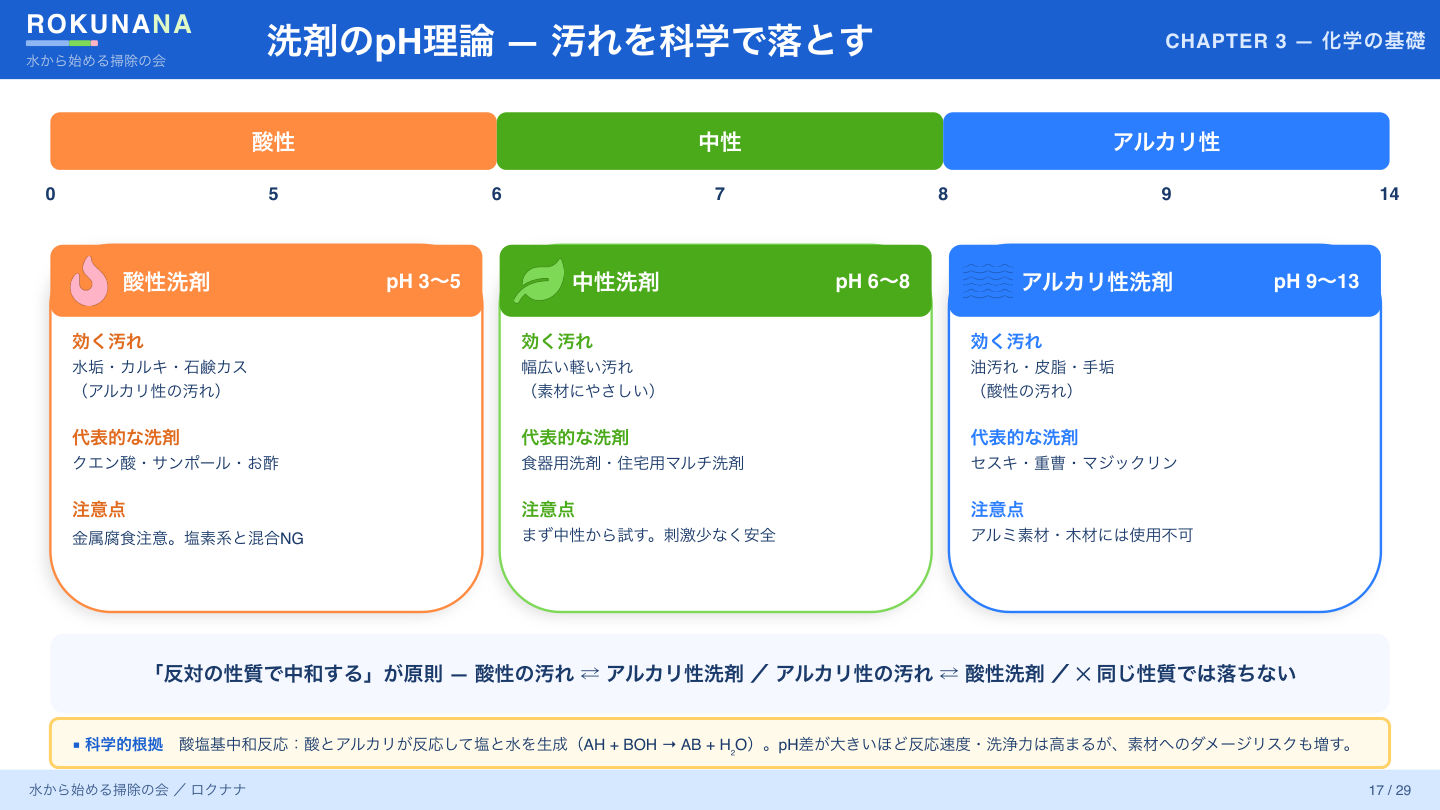Click the 注意点 heading in neutral card
Screen dimensions: 1440x810
pyautogui.click(x=548, y=509)
